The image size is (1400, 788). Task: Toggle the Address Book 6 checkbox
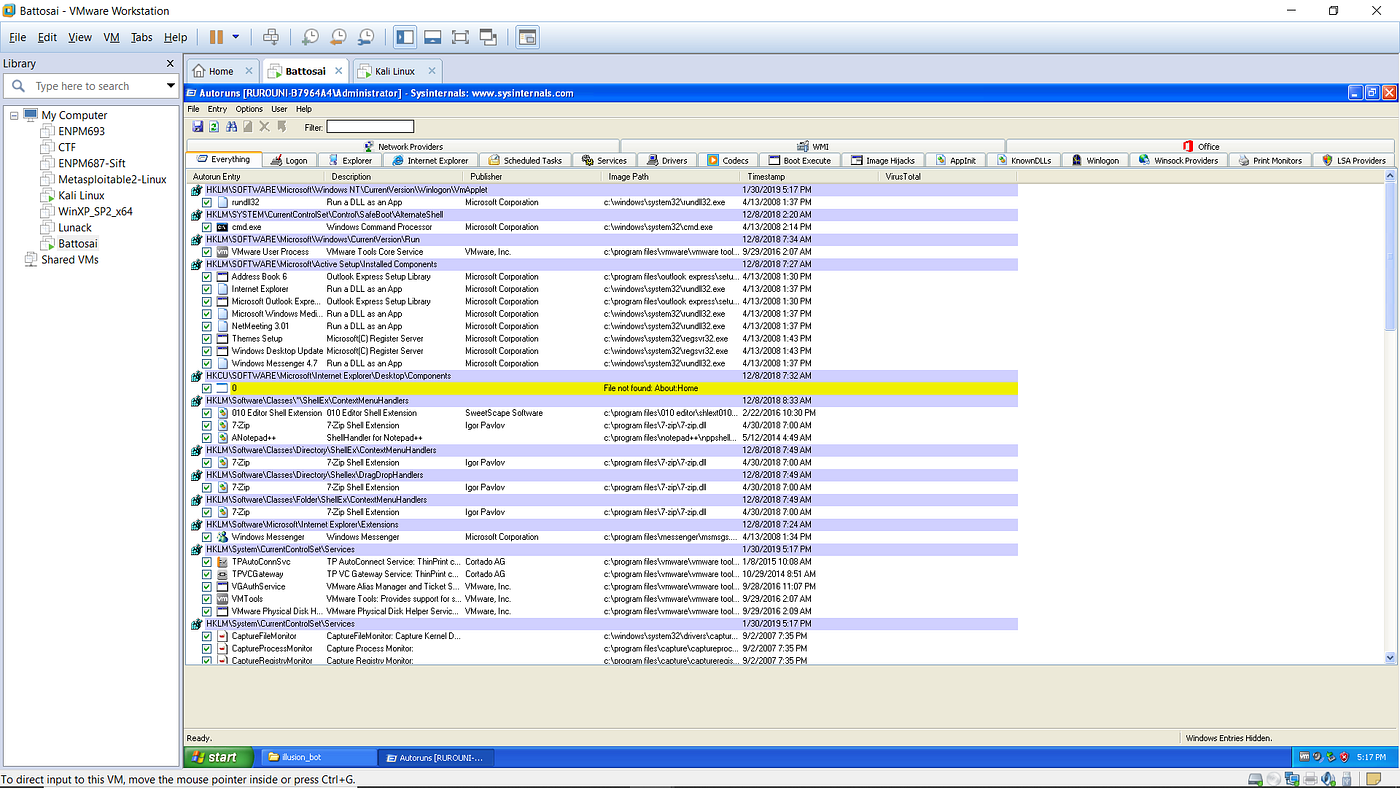click(207, 277)
